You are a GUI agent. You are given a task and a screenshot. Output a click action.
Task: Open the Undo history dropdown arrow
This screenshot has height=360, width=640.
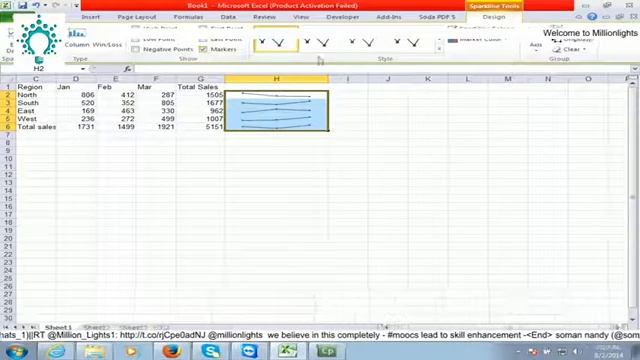[x=45, y=5]
